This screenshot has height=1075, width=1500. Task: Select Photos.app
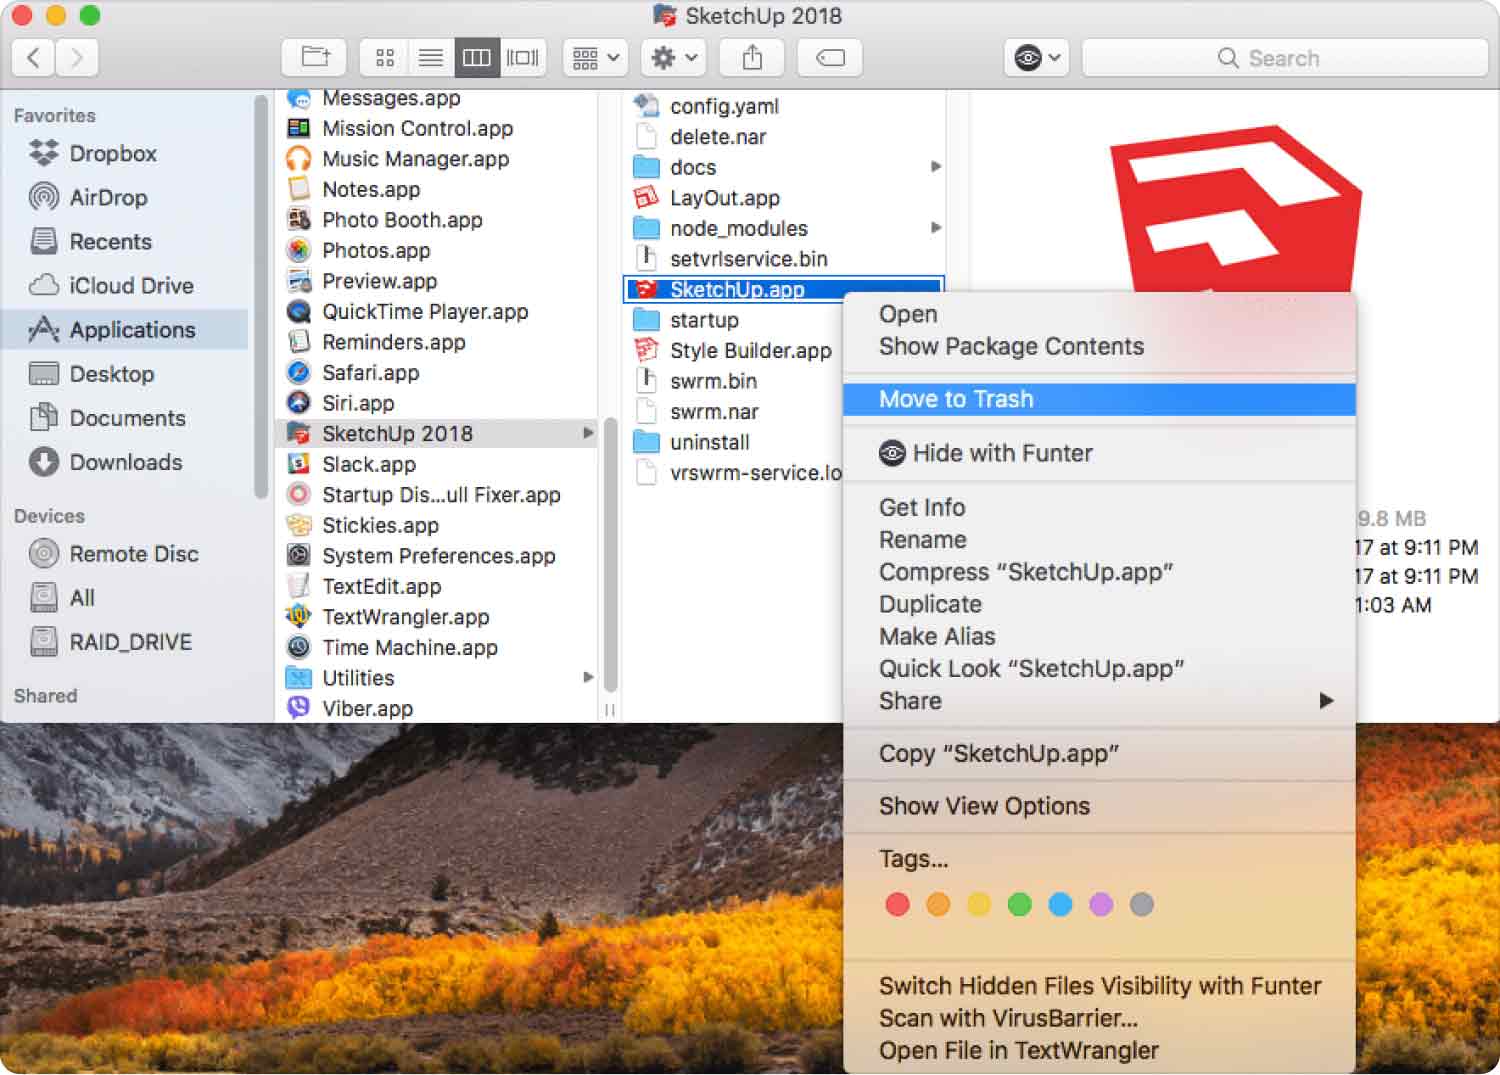(376, 250)
